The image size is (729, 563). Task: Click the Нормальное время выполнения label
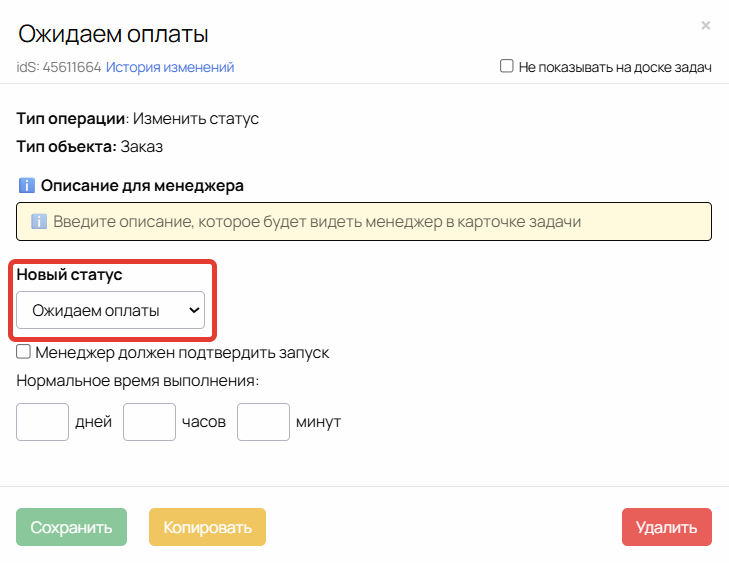(x=138, y=381)
